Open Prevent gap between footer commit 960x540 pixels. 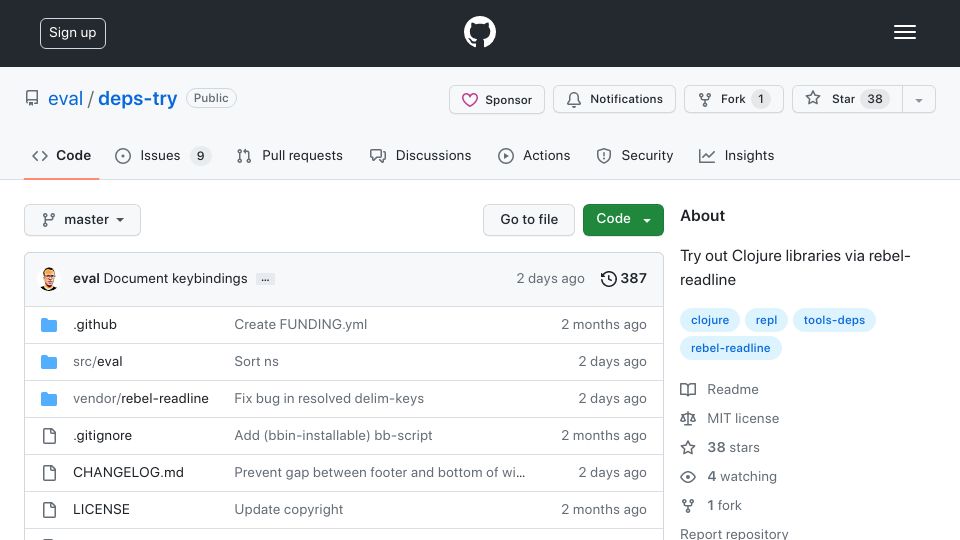[380, 472]
